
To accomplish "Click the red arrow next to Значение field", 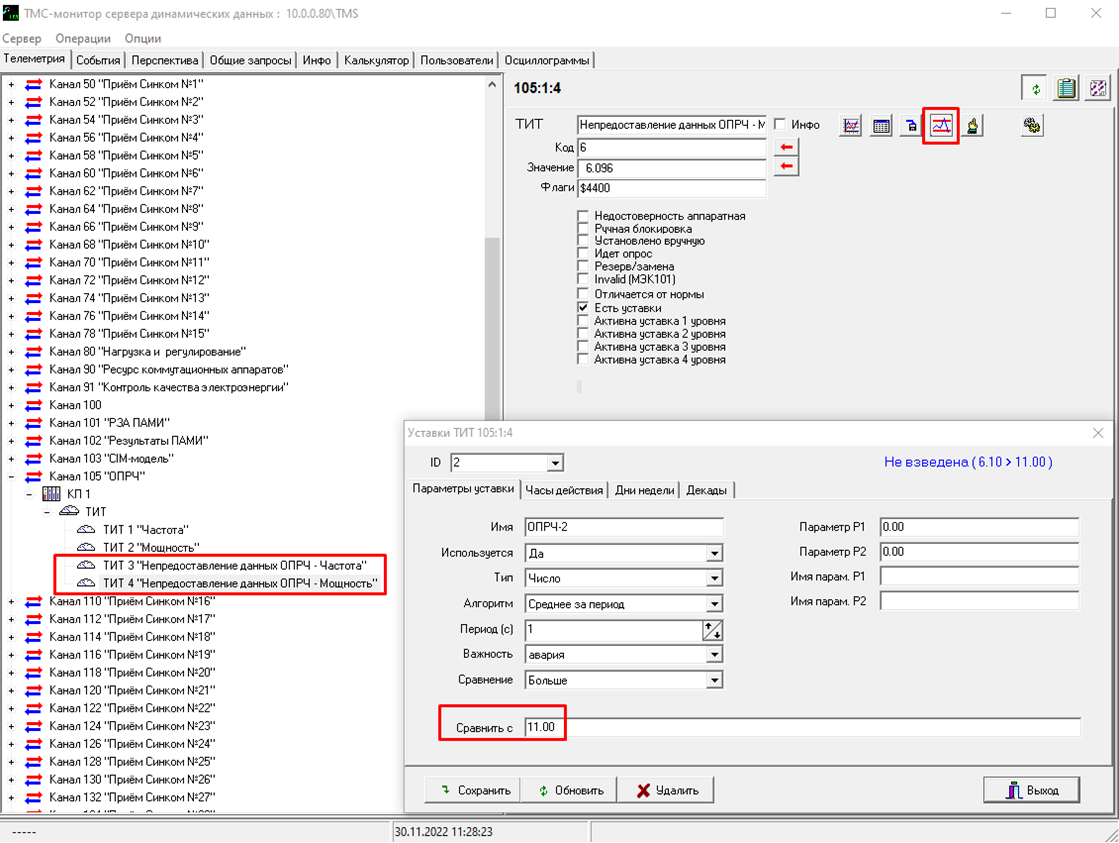I will point(786,167).
